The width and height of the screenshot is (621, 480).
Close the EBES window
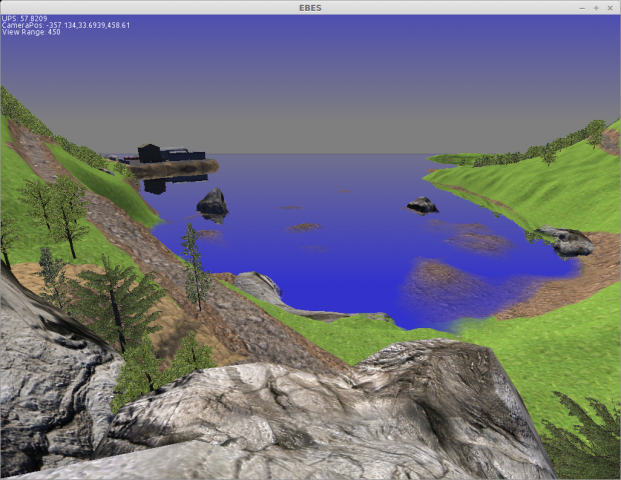pos(610,7)
